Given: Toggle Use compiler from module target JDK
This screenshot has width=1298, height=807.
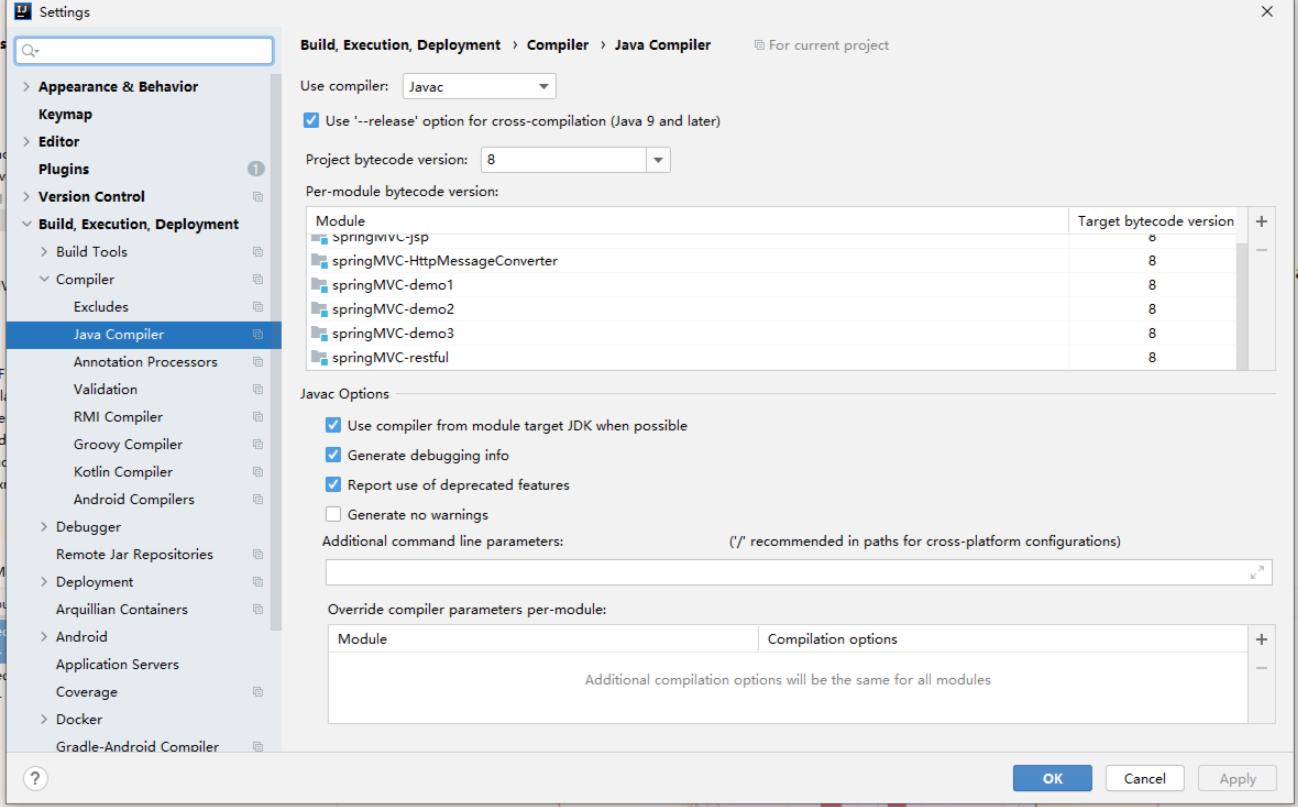Looking at the screenshot, I should 333,425.
